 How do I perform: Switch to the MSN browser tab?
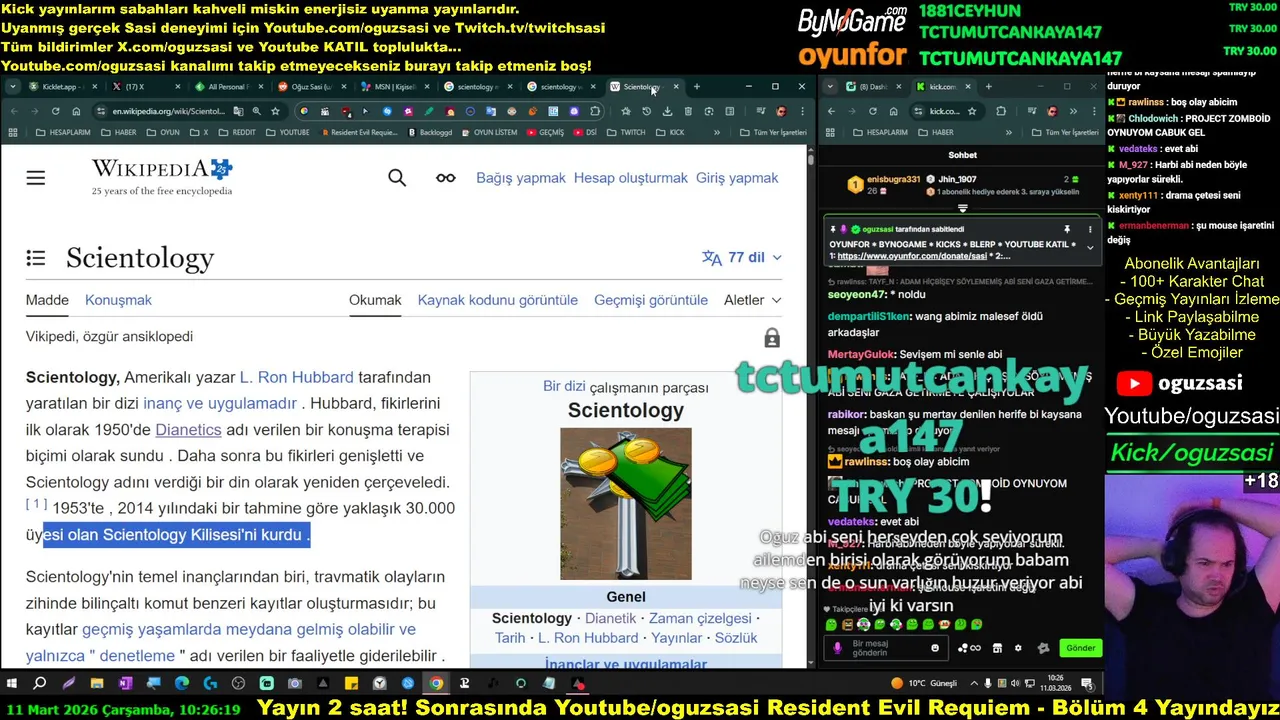coord(393,87)
